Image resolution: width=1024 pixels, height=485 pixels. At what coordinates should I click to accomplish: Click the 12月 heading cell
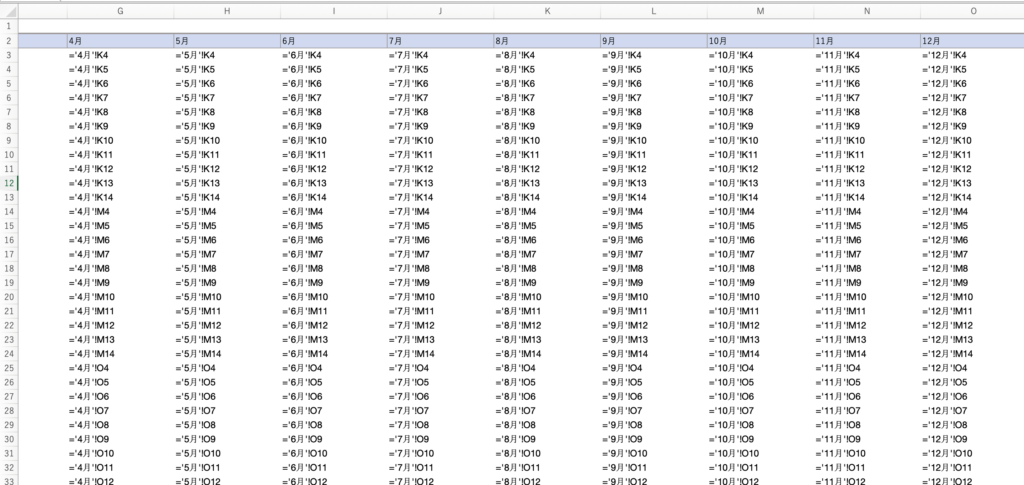tap(972, 41)
